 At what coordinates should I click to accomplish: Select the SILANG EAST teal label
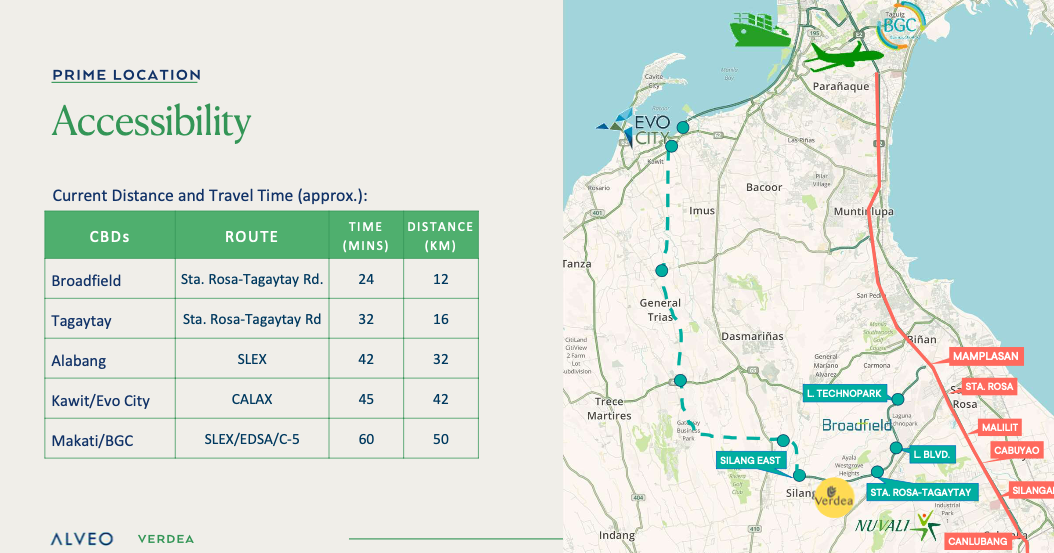pyautogui.click(x=750, y=460)
